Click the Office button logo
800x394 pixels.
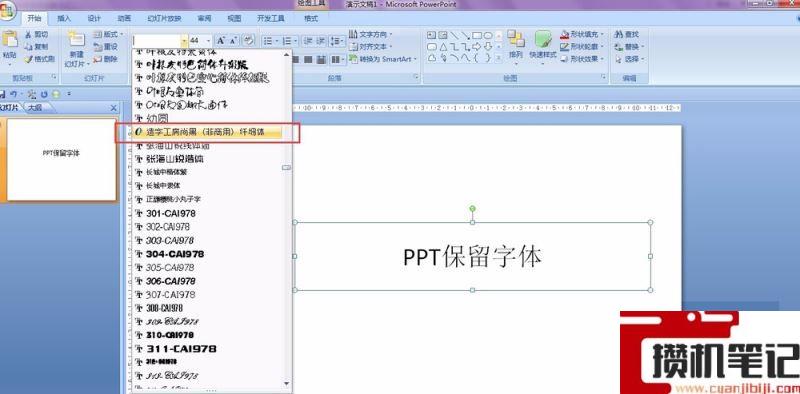(6, 12)
